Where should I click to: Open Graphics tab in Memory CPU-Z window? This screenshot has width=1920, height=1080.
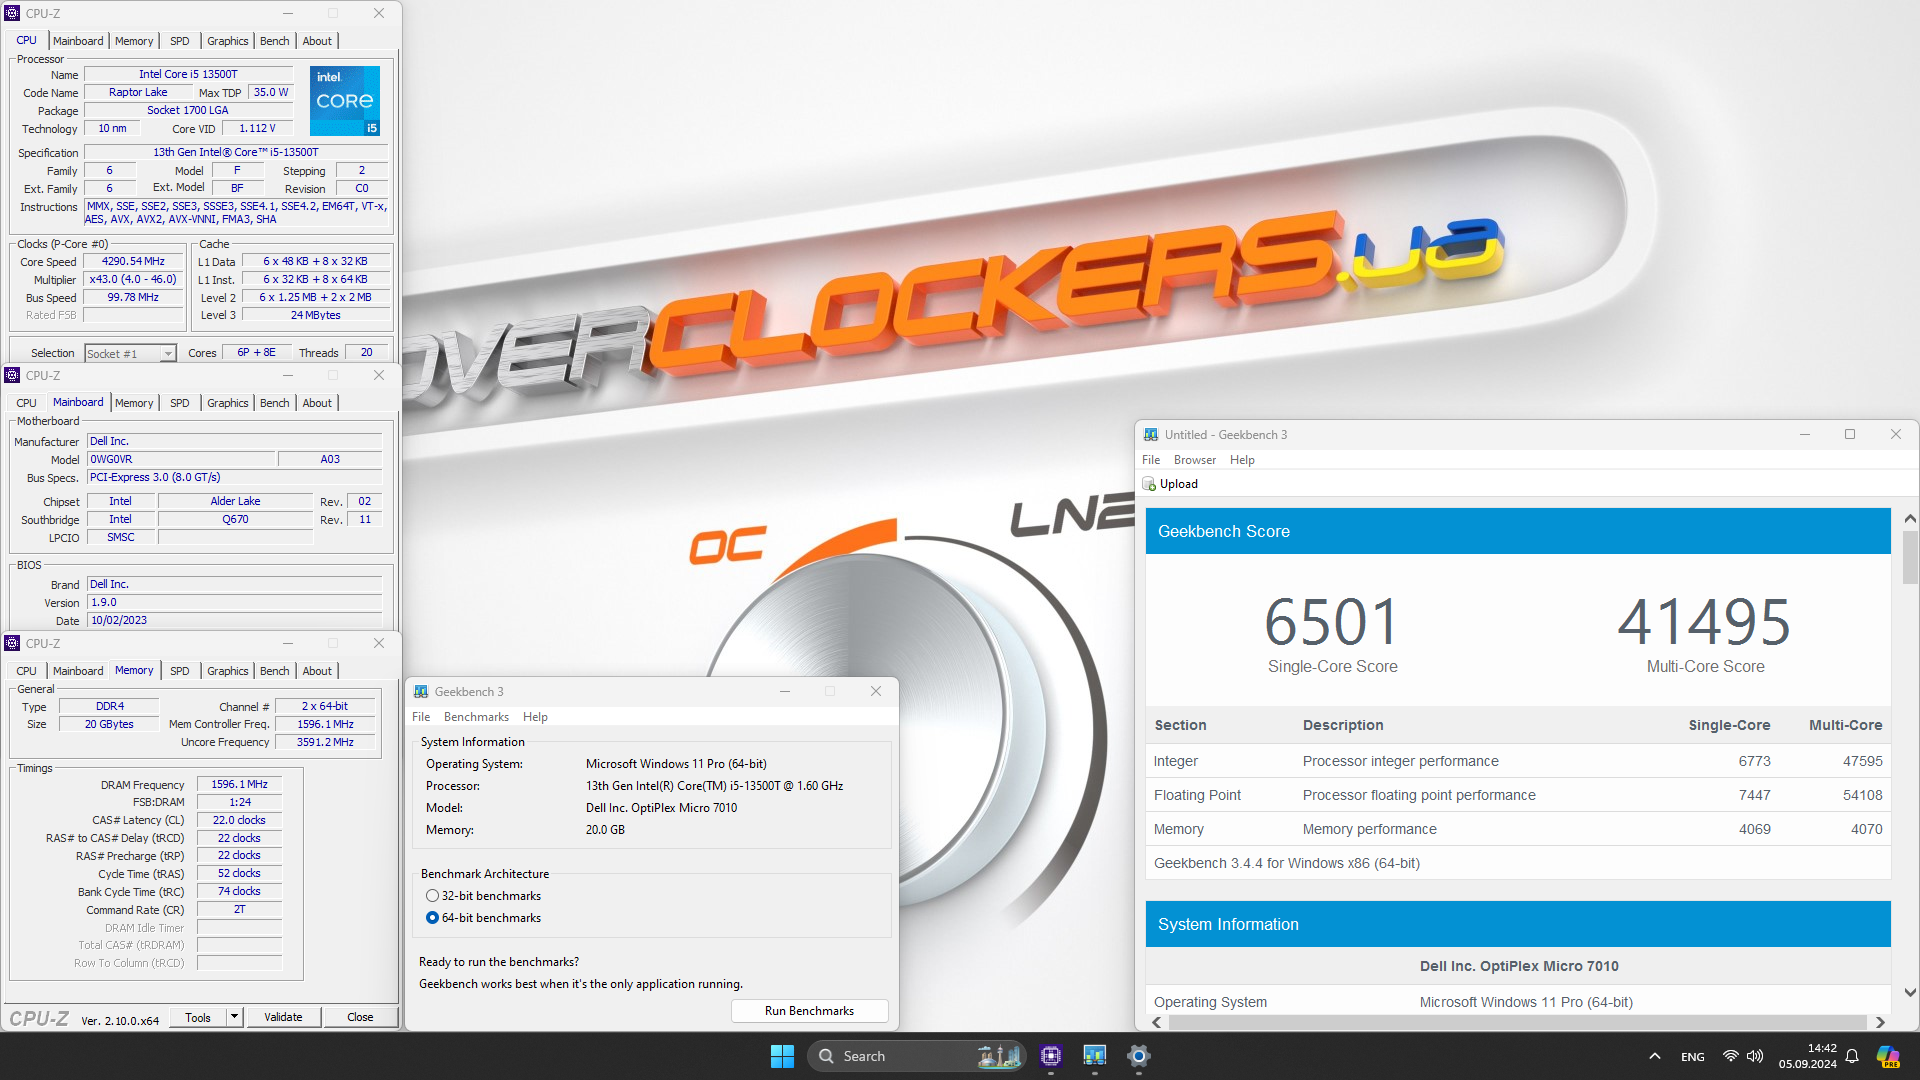(228, 671)
